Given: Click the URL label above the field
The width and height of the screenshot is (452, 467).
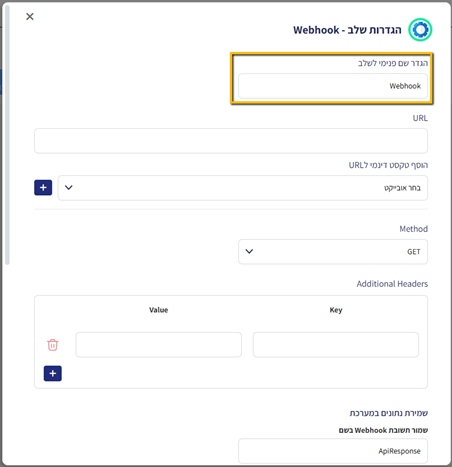Looking at the screenshot, I should (420, 118).
